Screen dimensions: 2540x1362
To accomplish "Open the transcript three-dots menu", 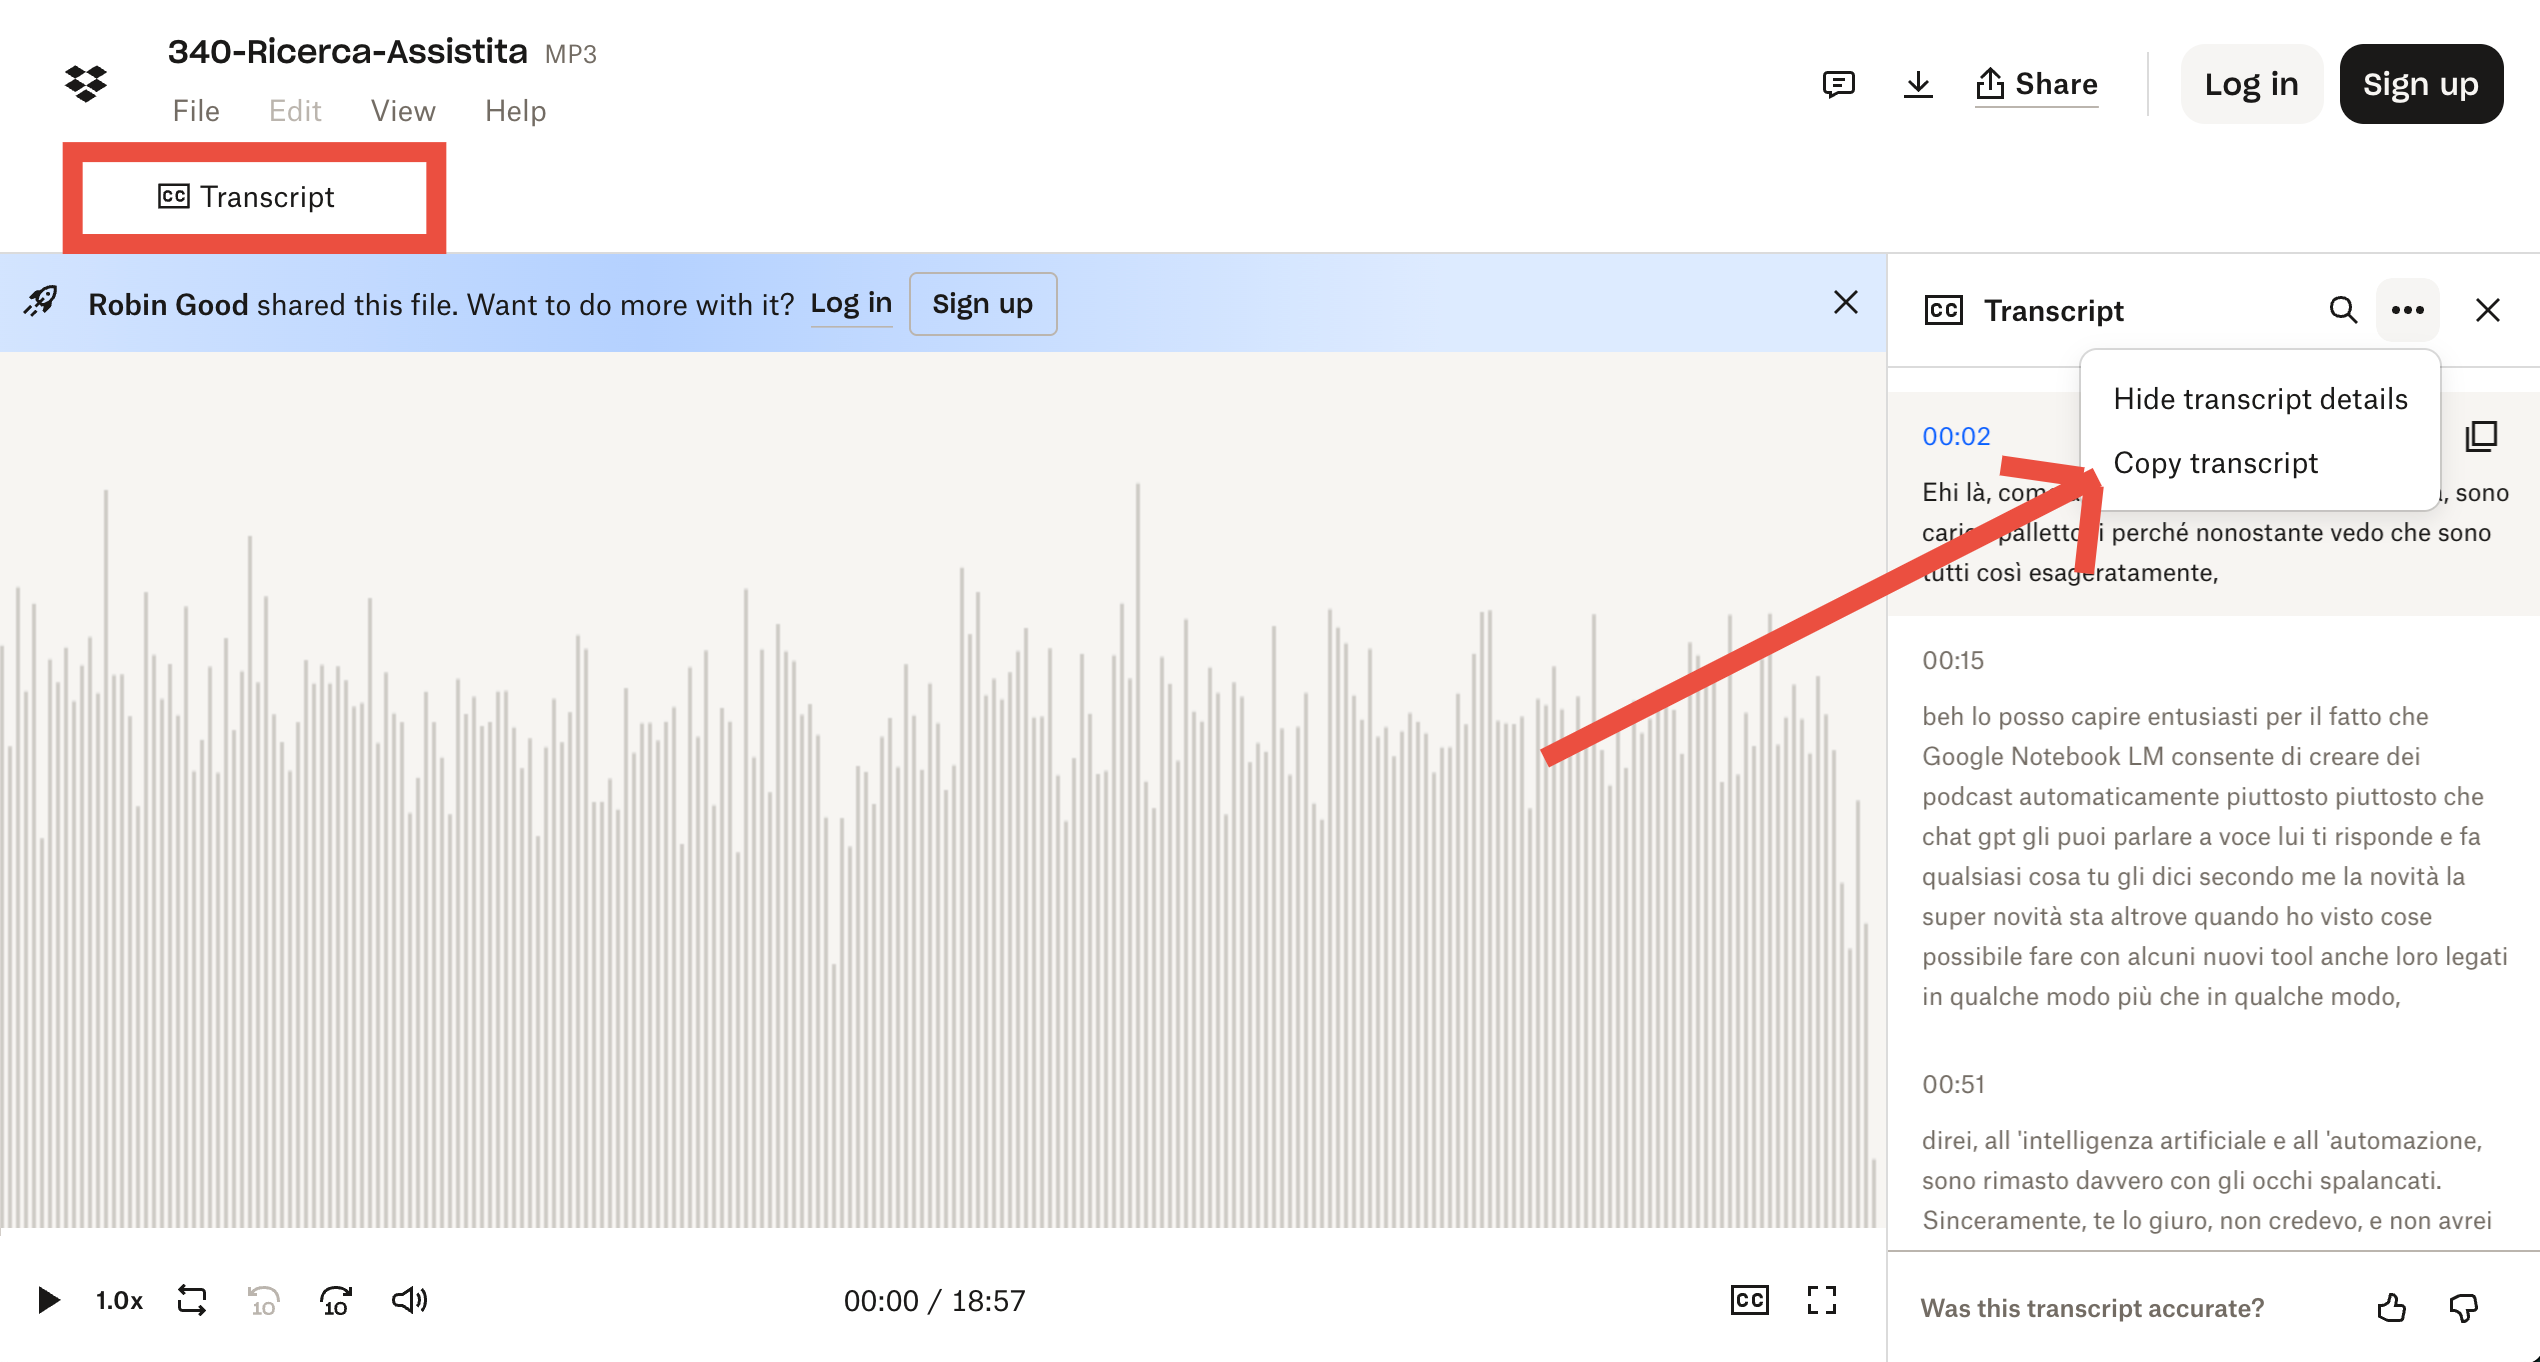I will [2407, 310].
